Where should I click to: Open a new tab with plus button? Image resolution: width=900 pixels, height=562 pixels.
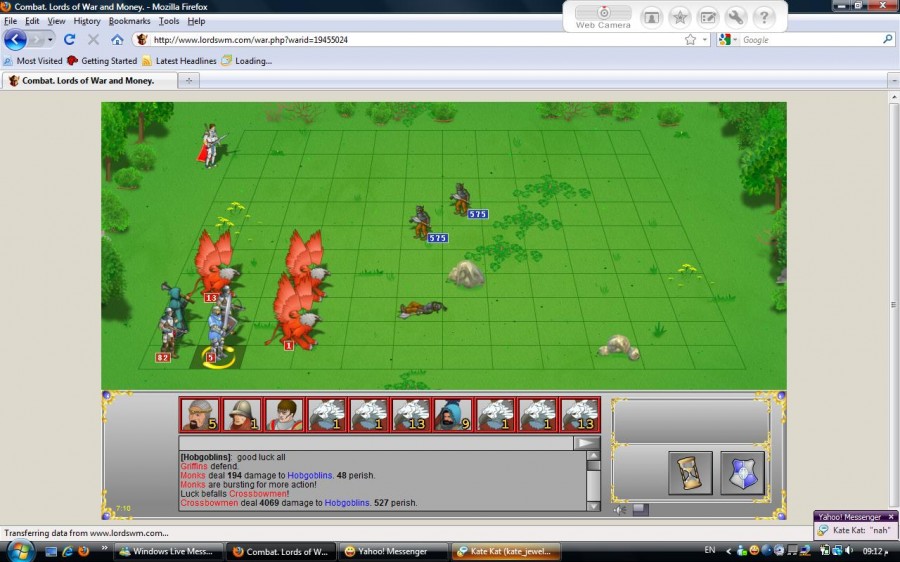pos(189,81)
